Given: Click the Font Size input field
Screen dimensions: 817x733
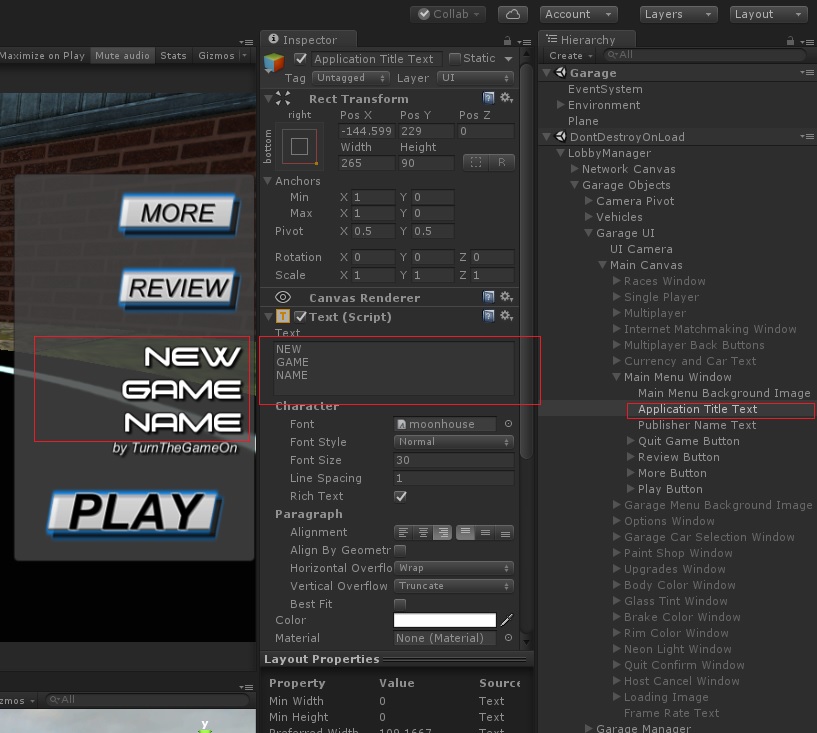Looking at the screenshot, I should coord(453,460).
